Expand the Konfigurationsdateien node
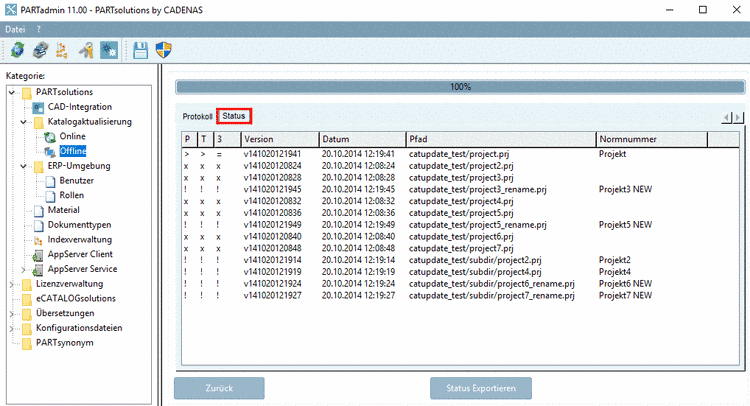 click(x=12, y=329)
